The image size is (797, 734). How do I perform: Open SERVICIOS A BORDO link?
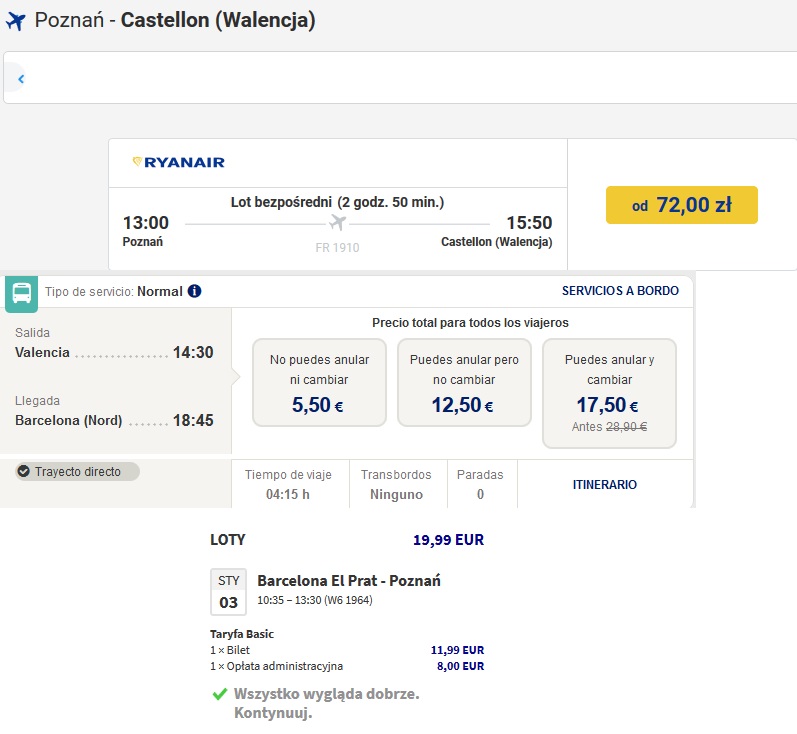pos(620,291)
